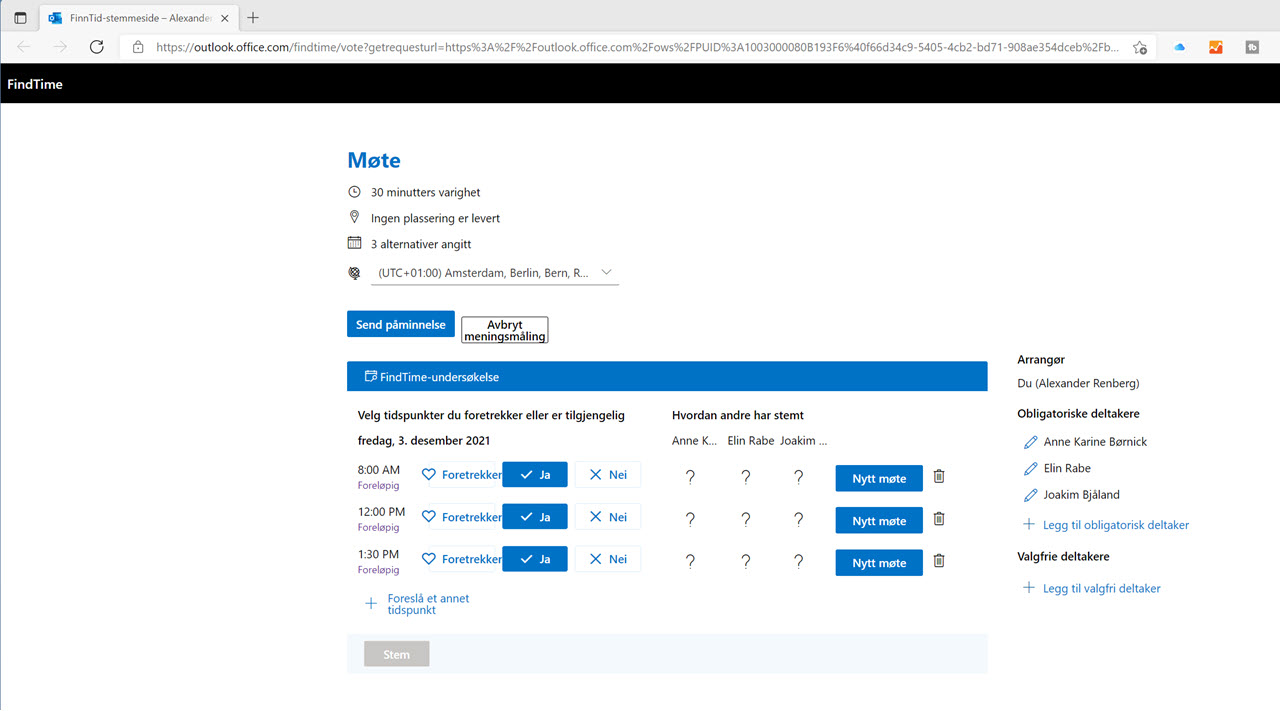
Task: Click the 30 minutters varighet text
Action: 426,192
